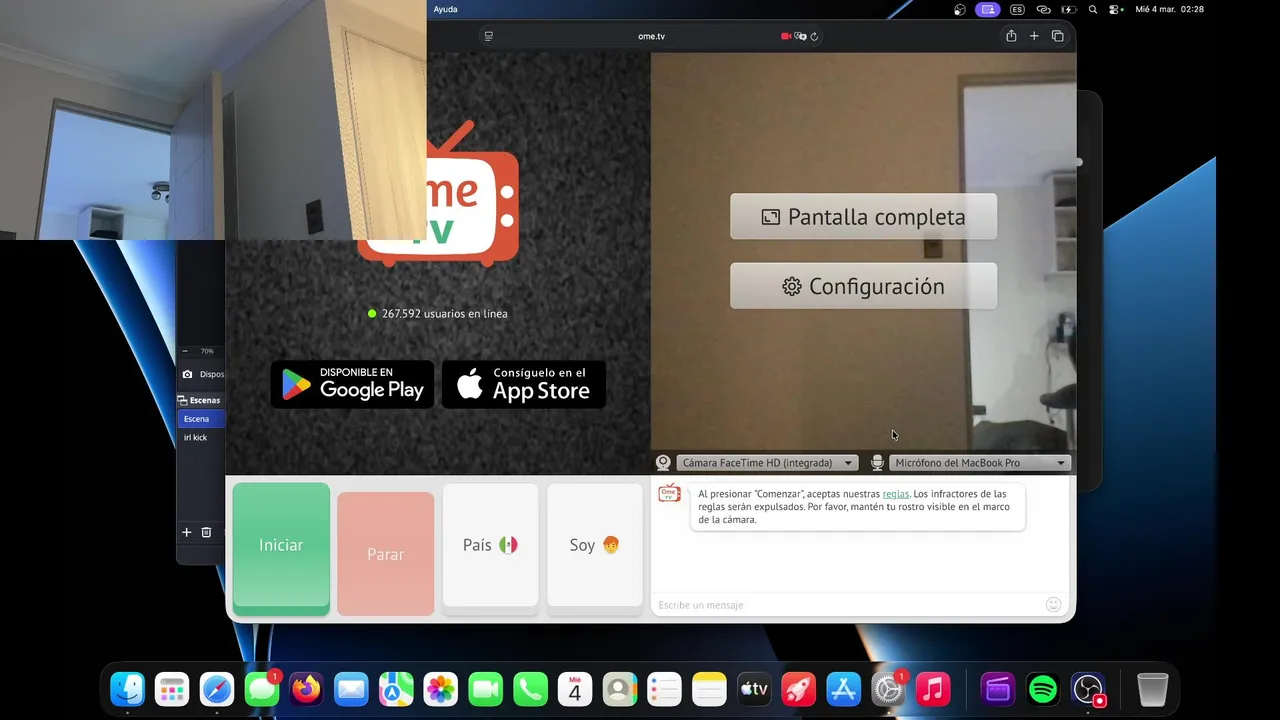Click the battery status icon
The width and height of the screenshot is (1280, 720).
1071,9
